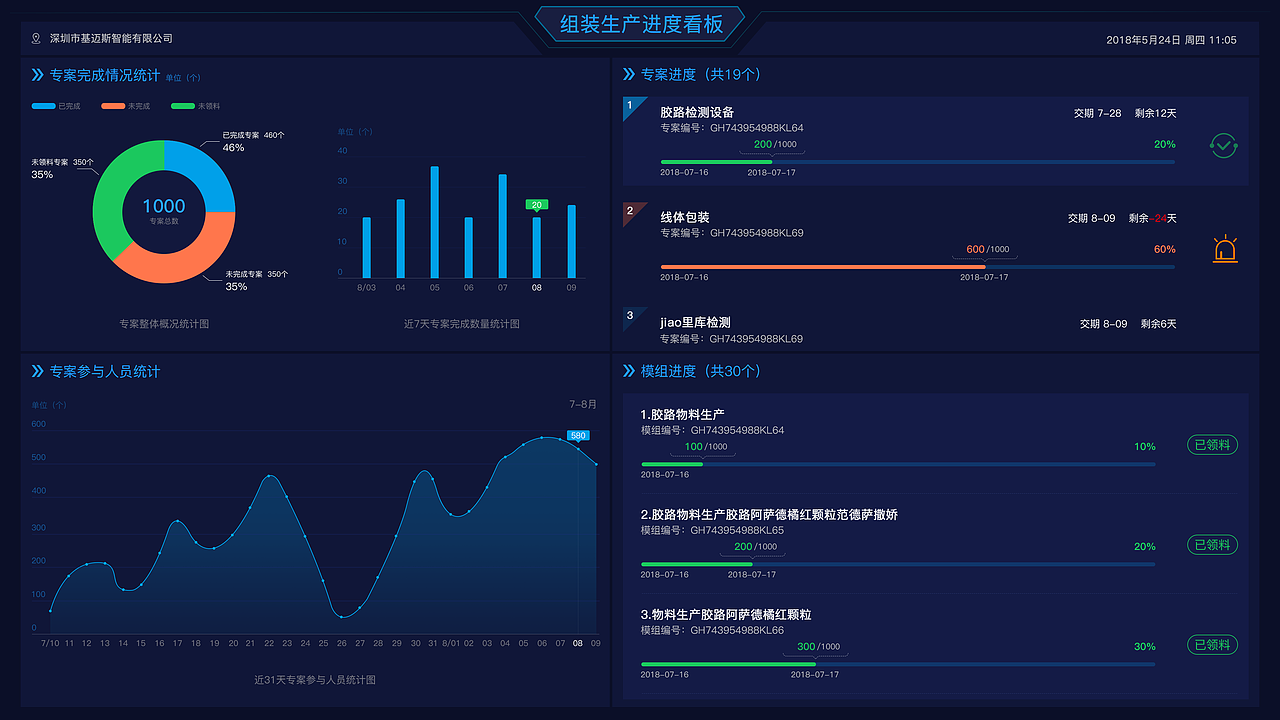Click the 580 data label on the line chart
Viewport: 1280px width, 720px height.
tap(578, 435)
